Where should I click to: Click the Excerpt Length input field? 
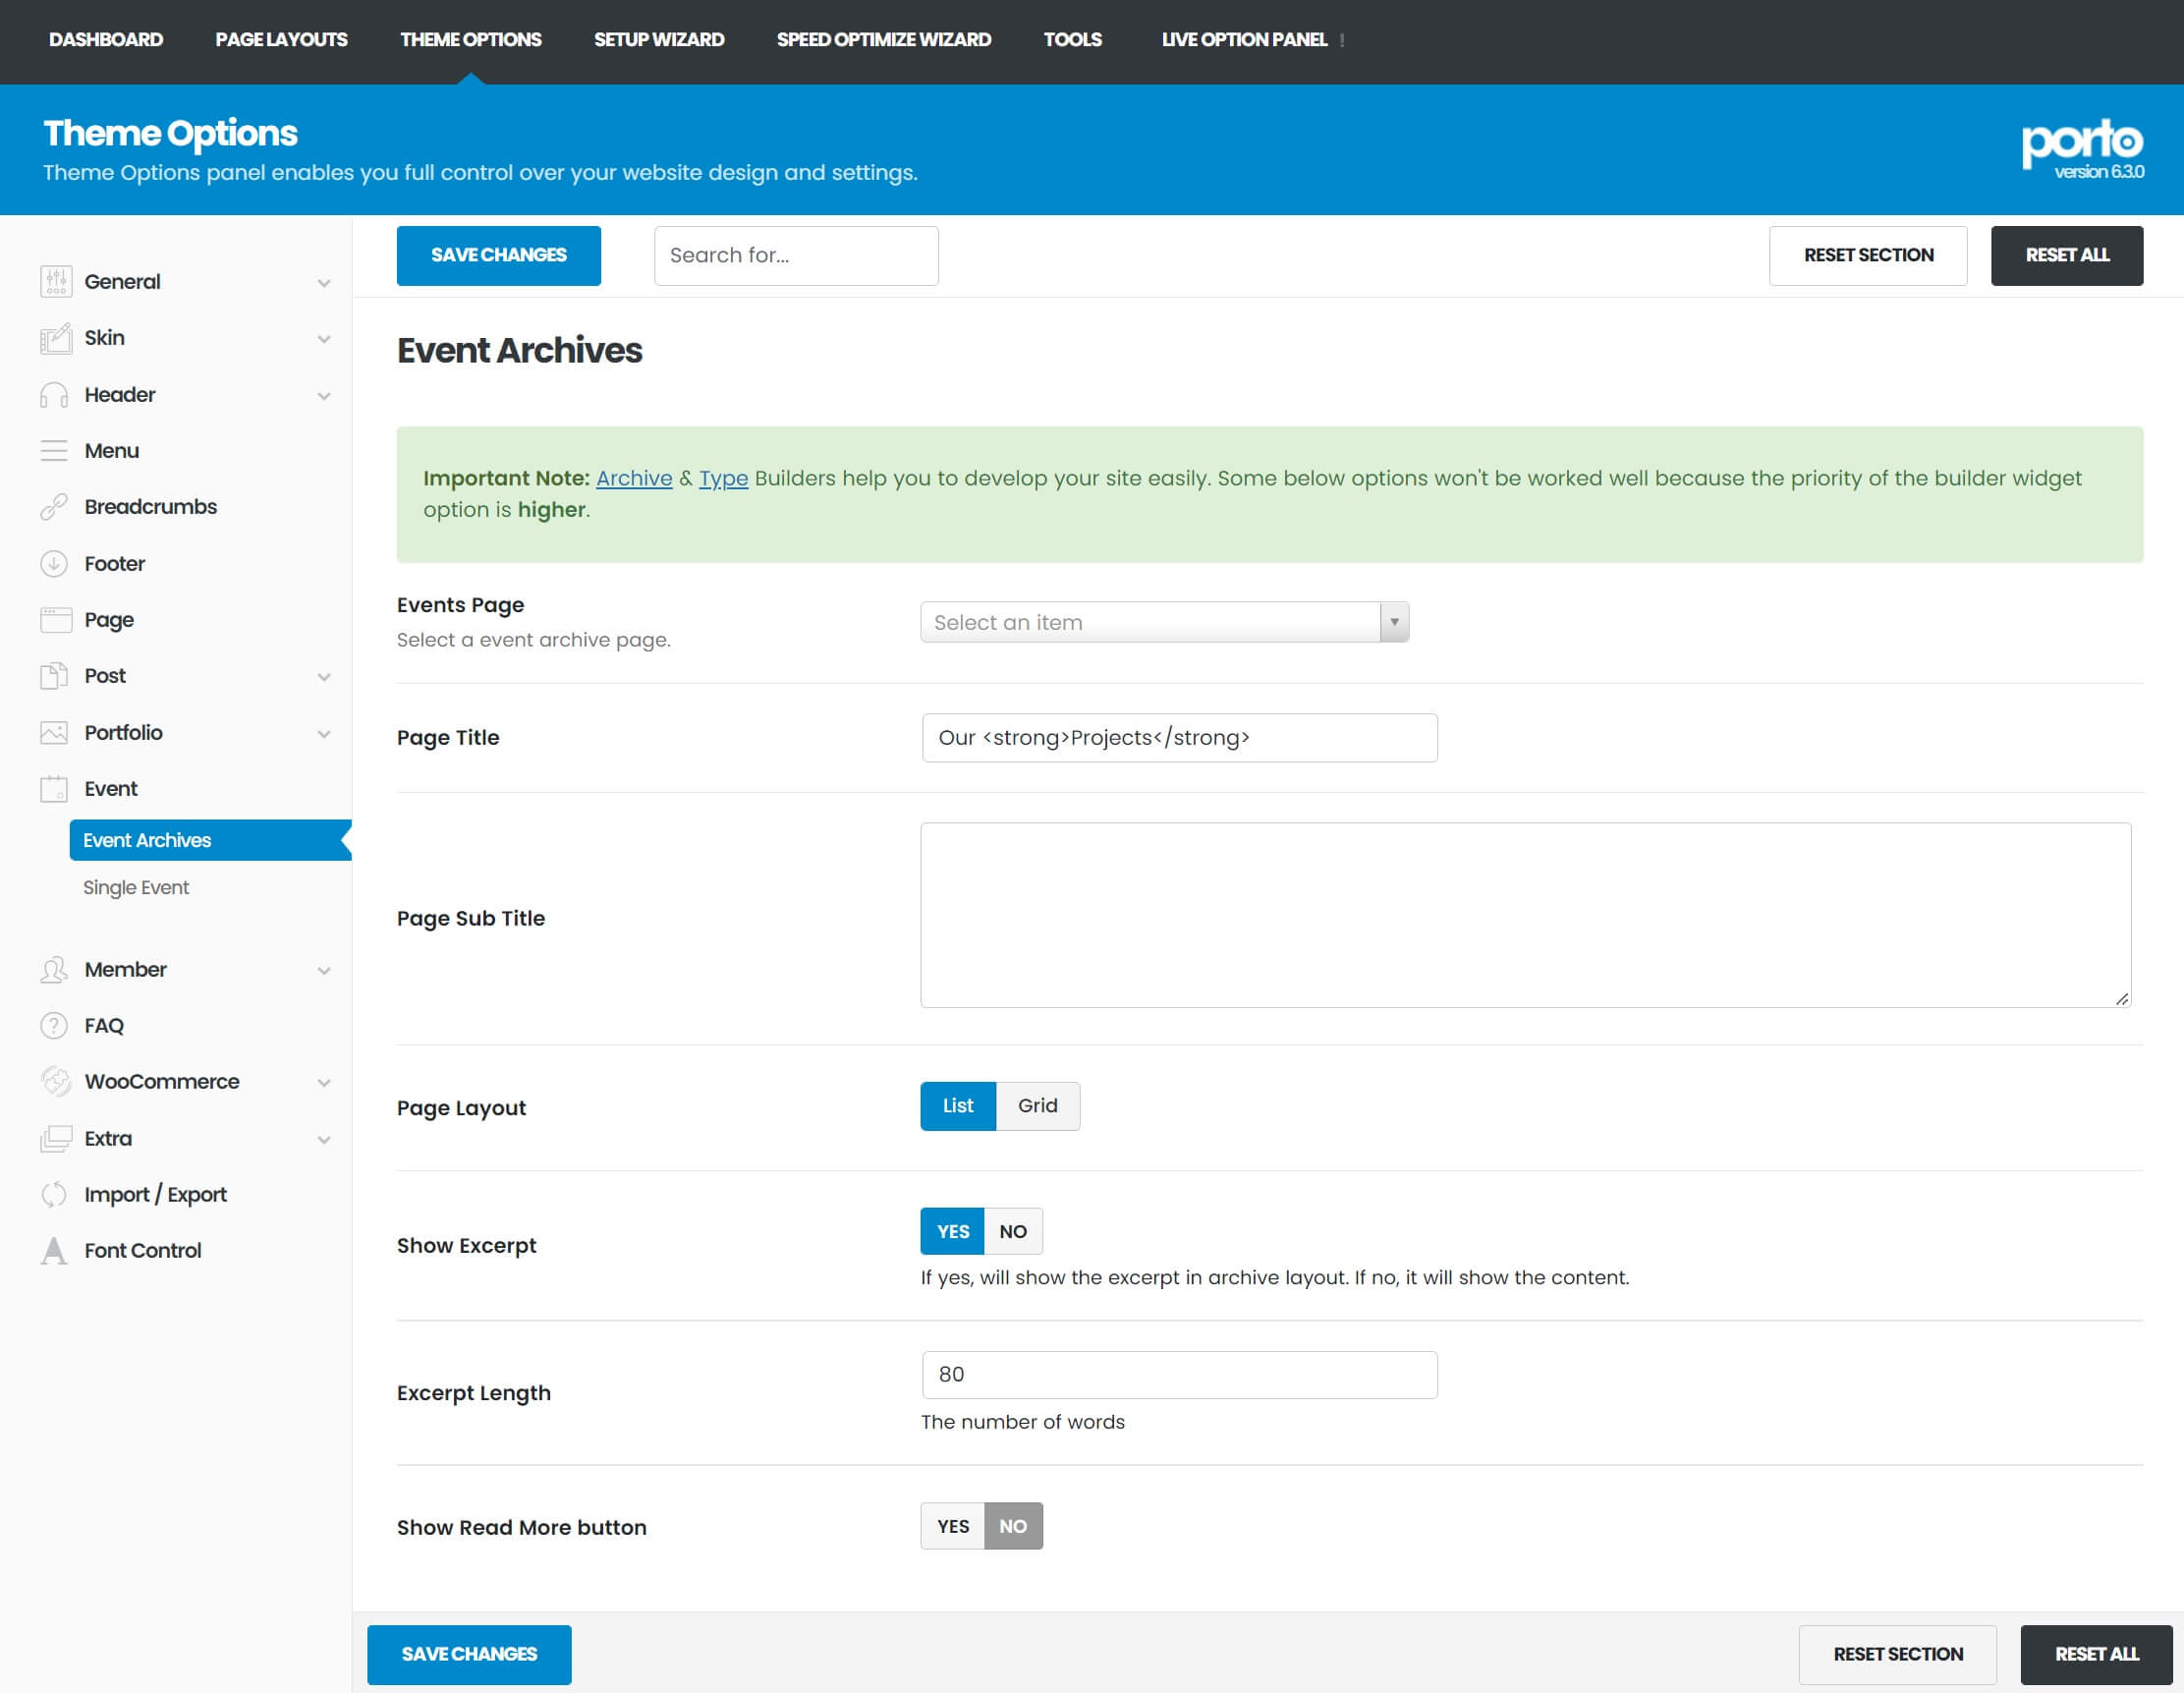coord(1179,1375)
